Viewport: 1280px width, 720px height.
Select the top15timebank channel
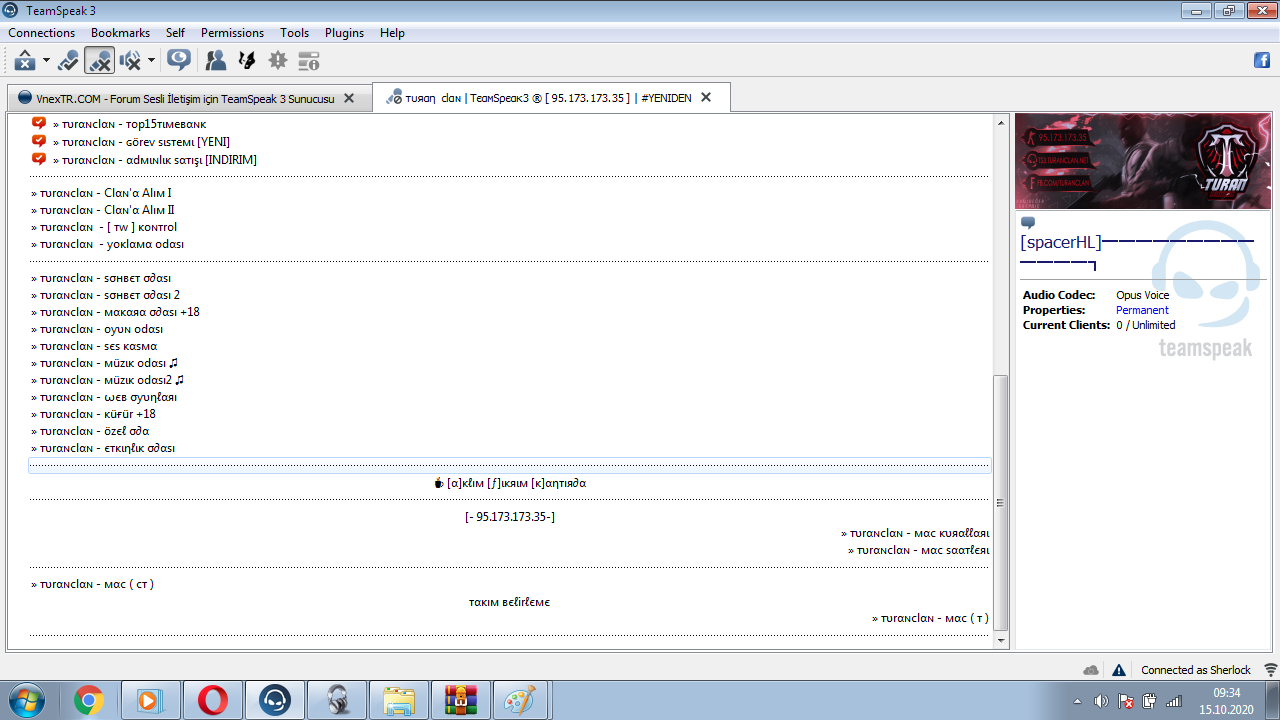129,124
